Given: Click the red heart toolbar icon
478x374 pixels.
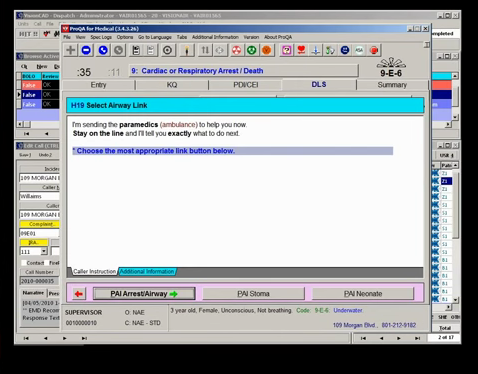Looking at the screenshot, I should pos(301,50).
